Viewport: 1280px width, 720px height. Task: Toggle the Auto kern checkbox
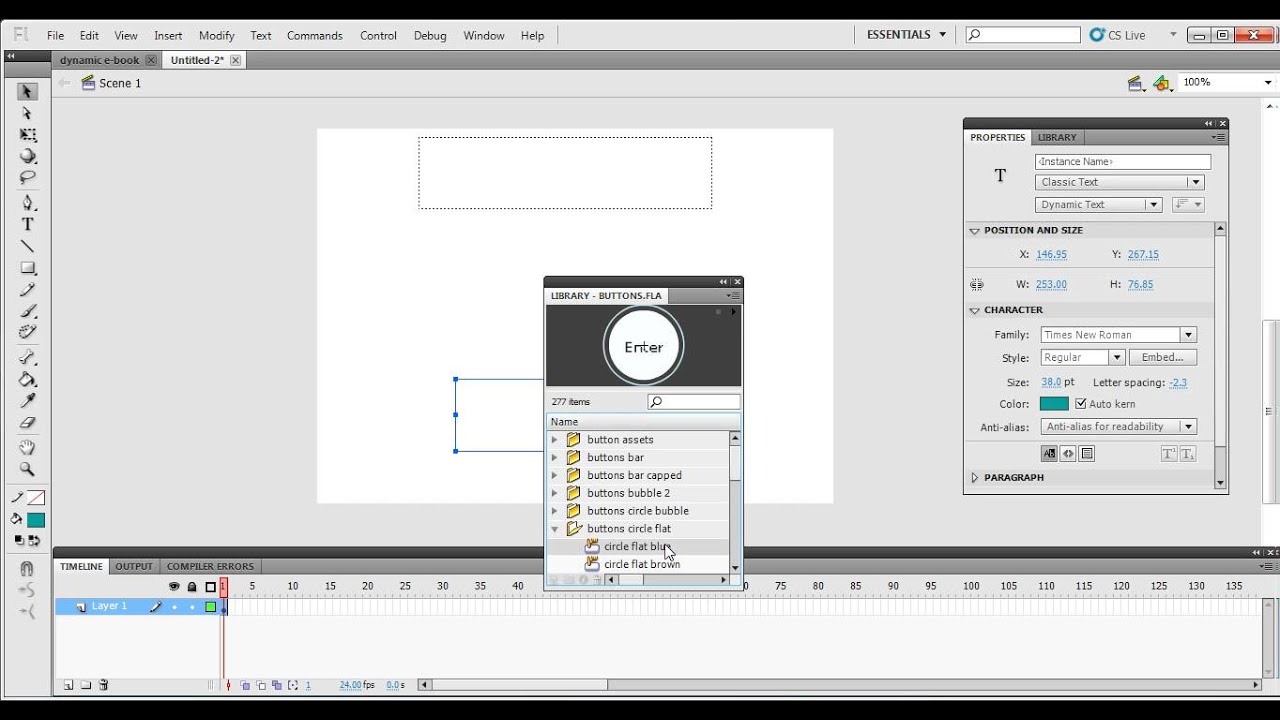coord(1081,404)
